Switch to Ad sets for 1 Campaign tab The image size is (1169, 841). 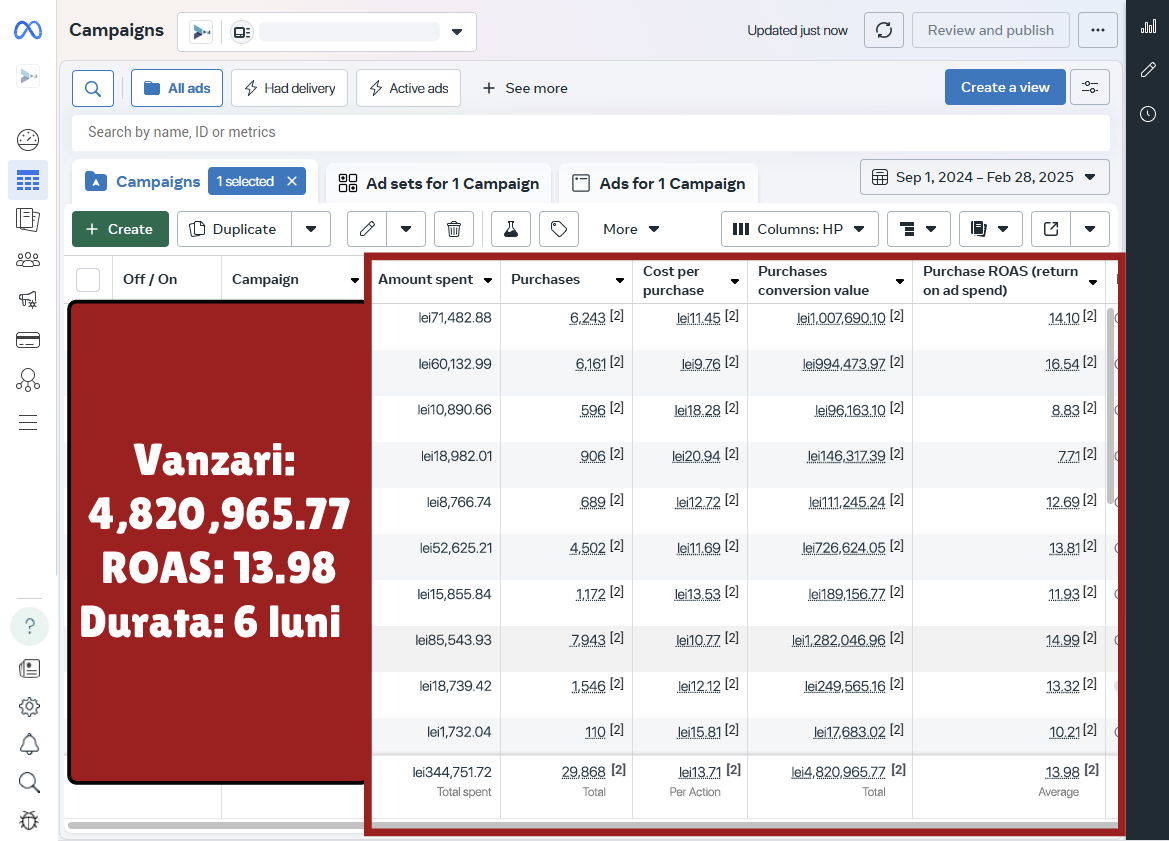(438, 183)
